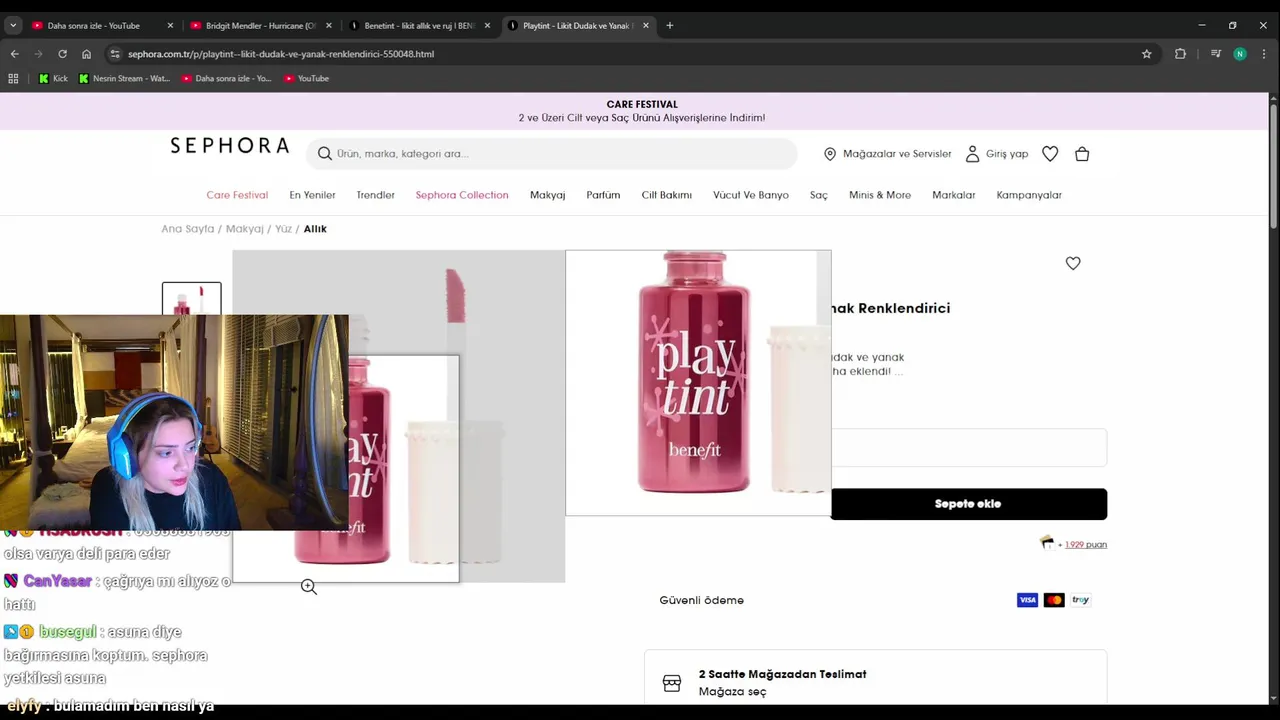Open the Care Festival menu
This screenshot has height=720, width=1280.
(x=237, y=195)
